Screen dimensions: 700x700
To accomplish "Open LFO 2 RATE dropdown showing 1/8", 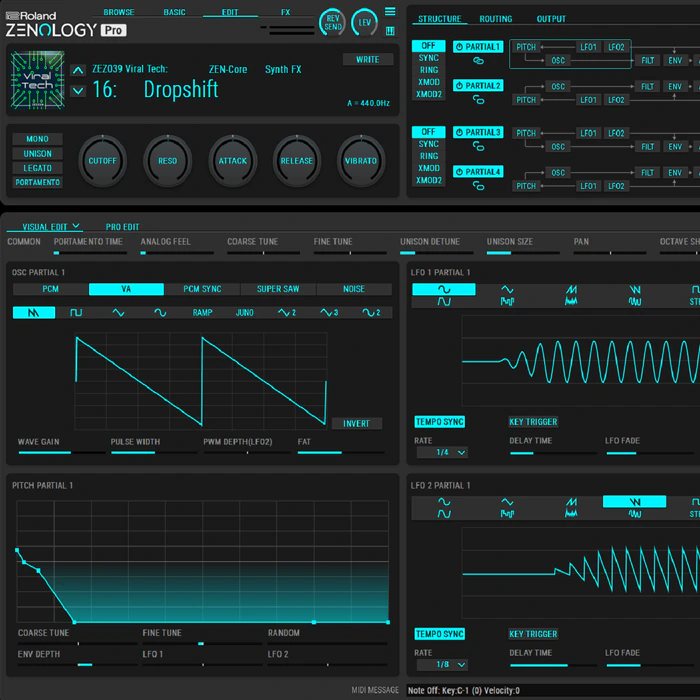I will coord(442,665).
